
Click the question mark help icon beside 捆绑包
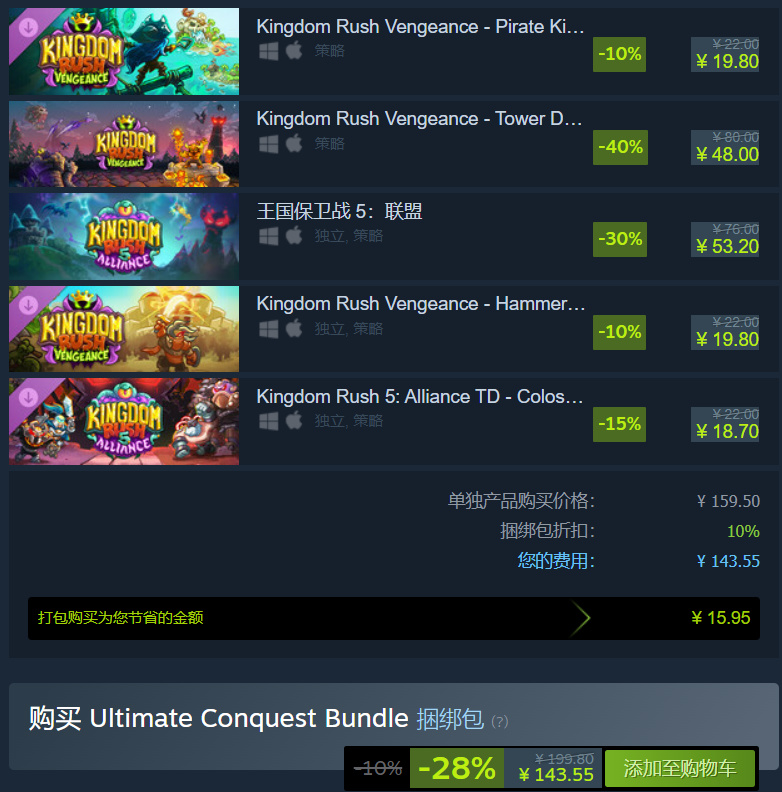tap(500, 721)
